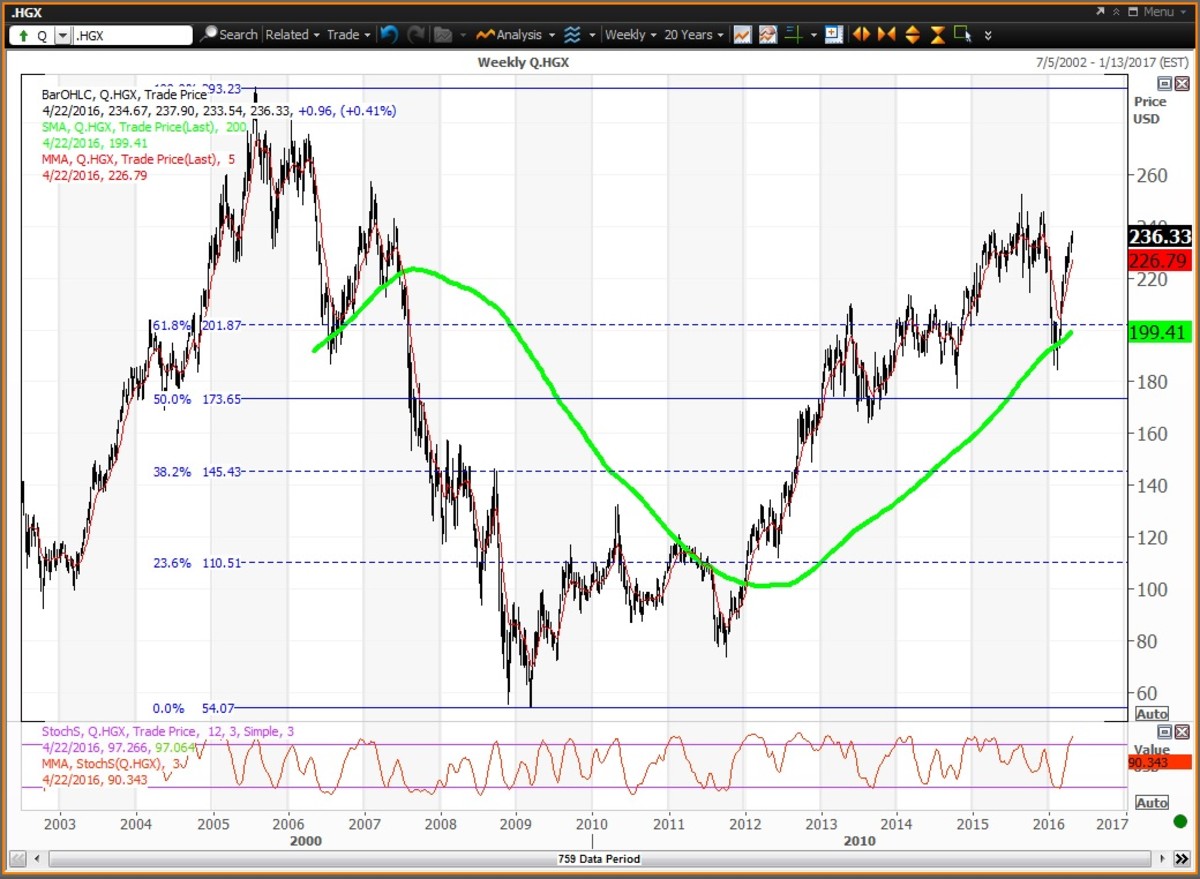
Task: Open the Weekly interval dropdown
Action: pos(630,35)
